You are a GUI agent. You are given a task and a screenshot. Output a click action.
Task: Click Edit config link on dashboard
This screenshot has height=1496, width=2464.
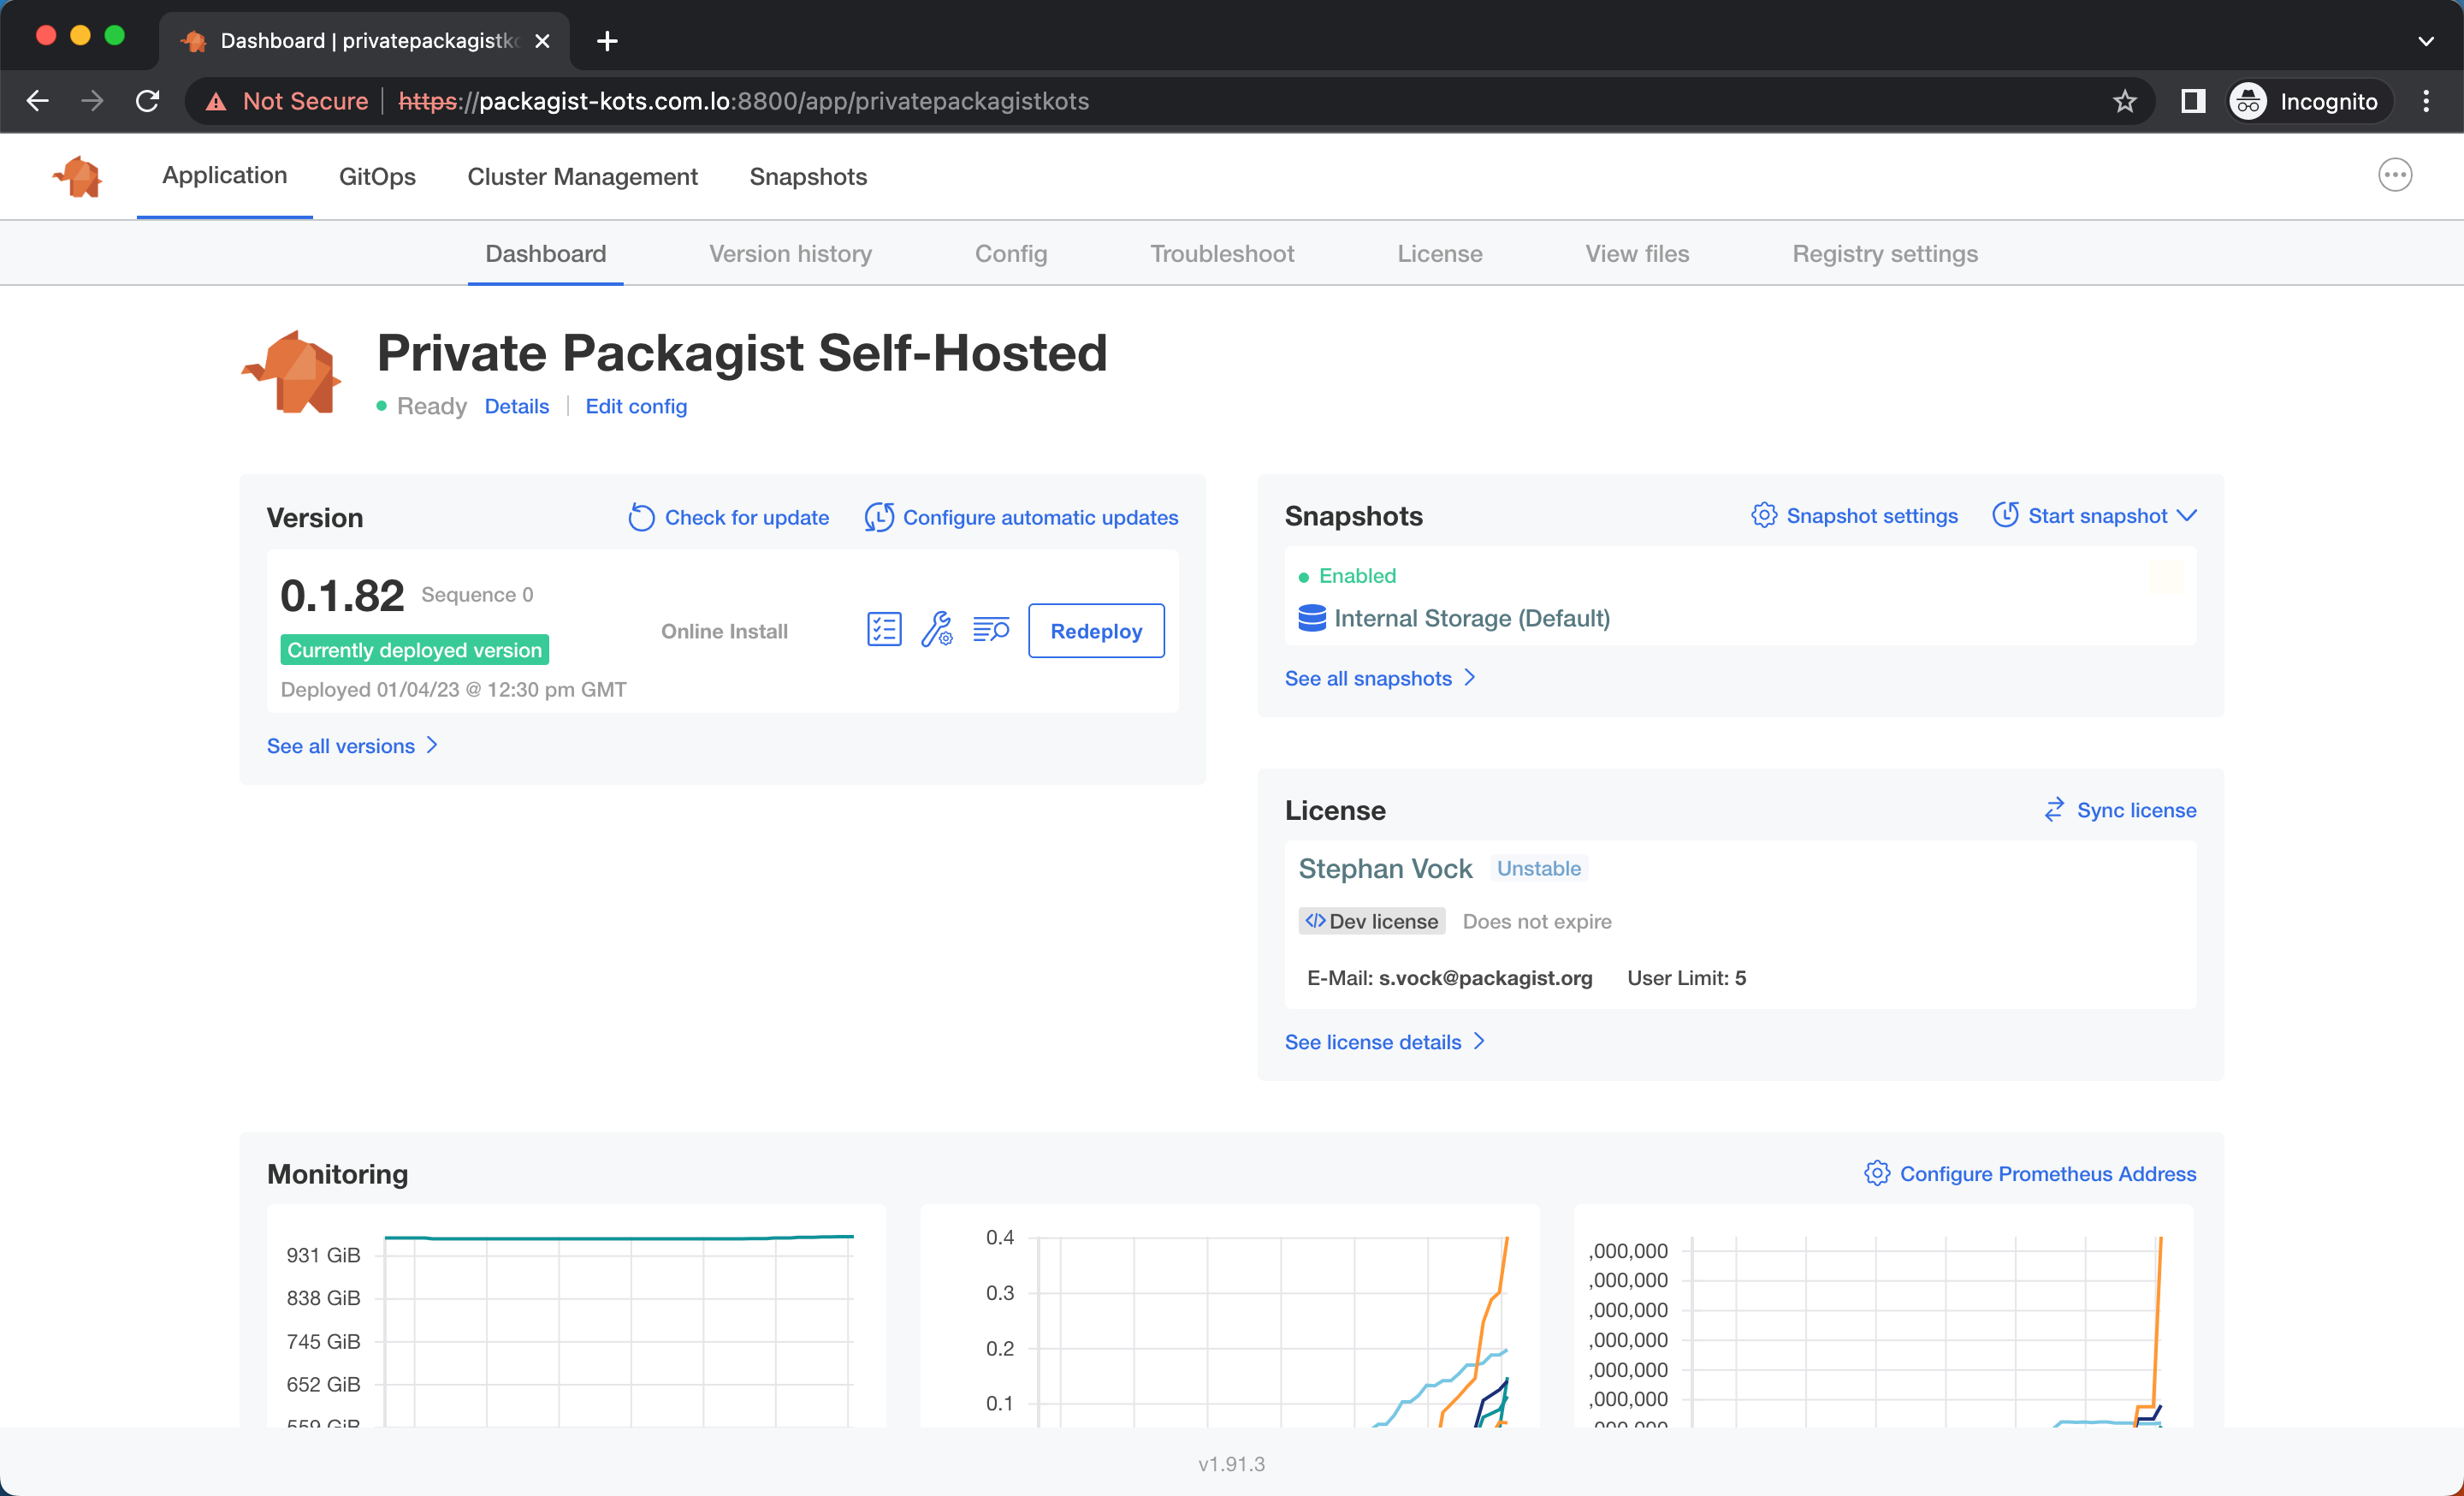click(636, 405)
